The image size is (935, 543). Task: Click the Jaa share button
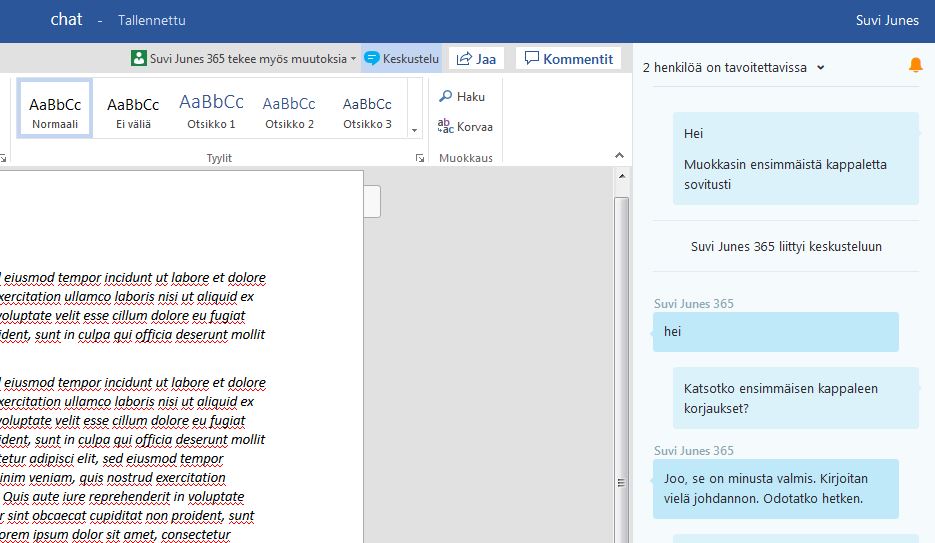click(x=476, y=59)
